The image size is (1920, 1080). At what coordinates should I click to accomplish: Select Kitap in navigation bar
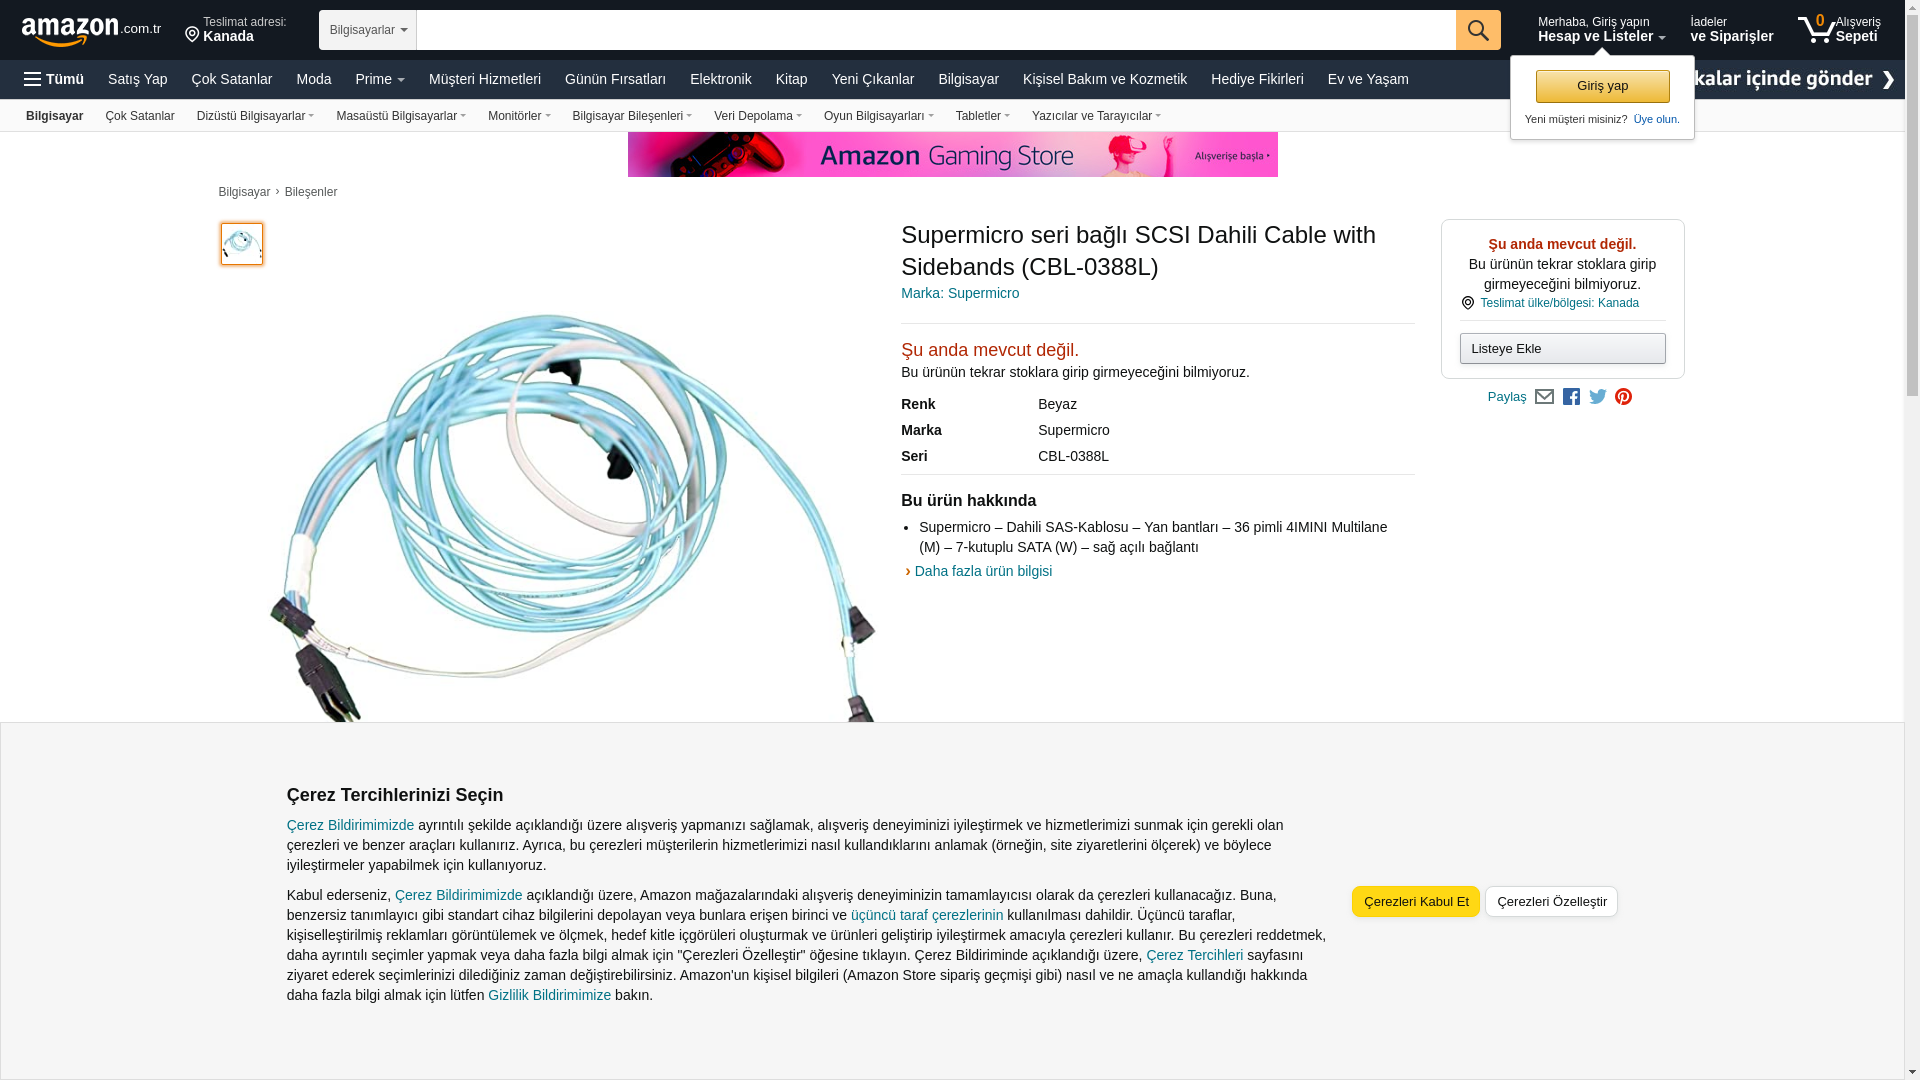(x=791, y=79)
